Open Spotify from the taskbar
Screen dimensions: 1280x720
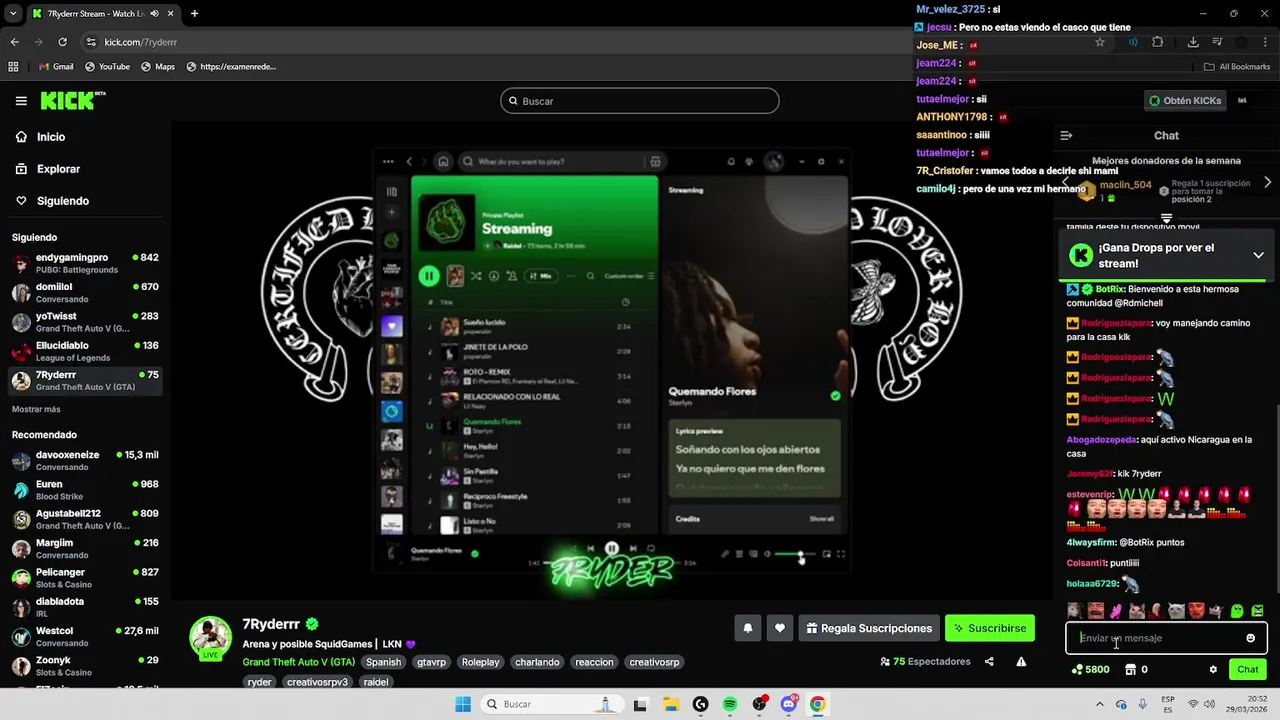730,704
